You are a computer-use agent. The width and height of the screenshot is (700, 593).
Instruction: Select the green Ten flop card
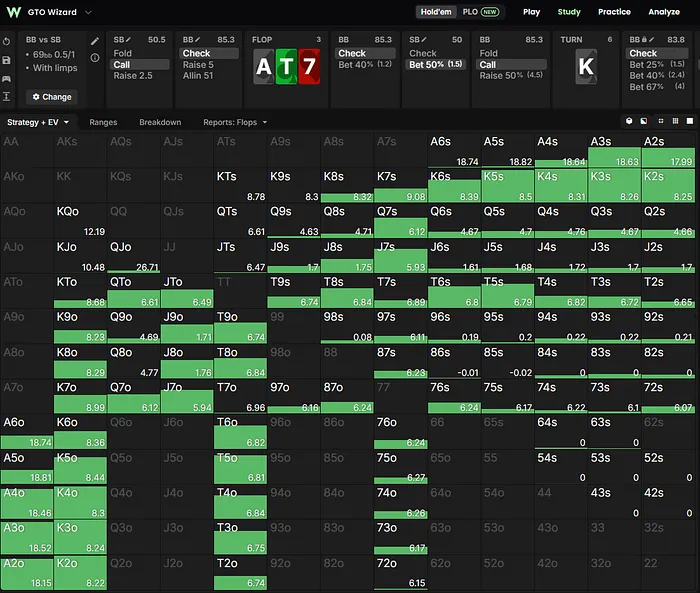[286, 67]
